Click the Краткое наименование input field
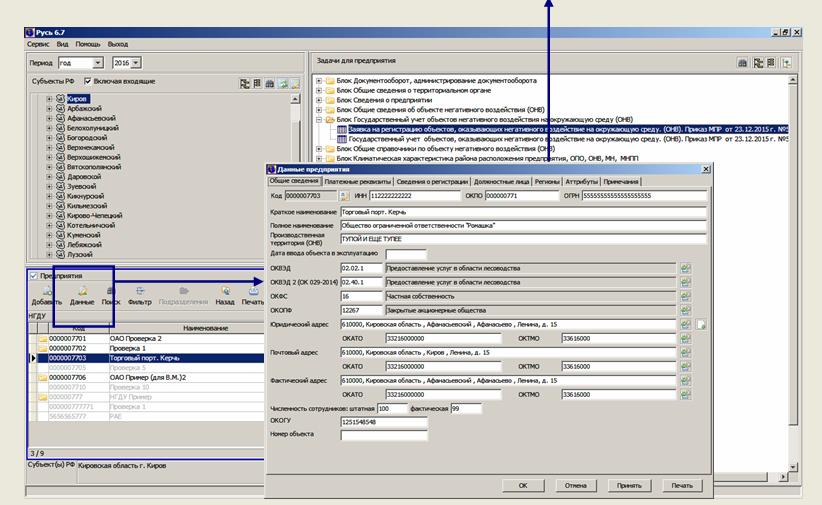The width and height of the screenshot is (822, 505). click(523, 212)
